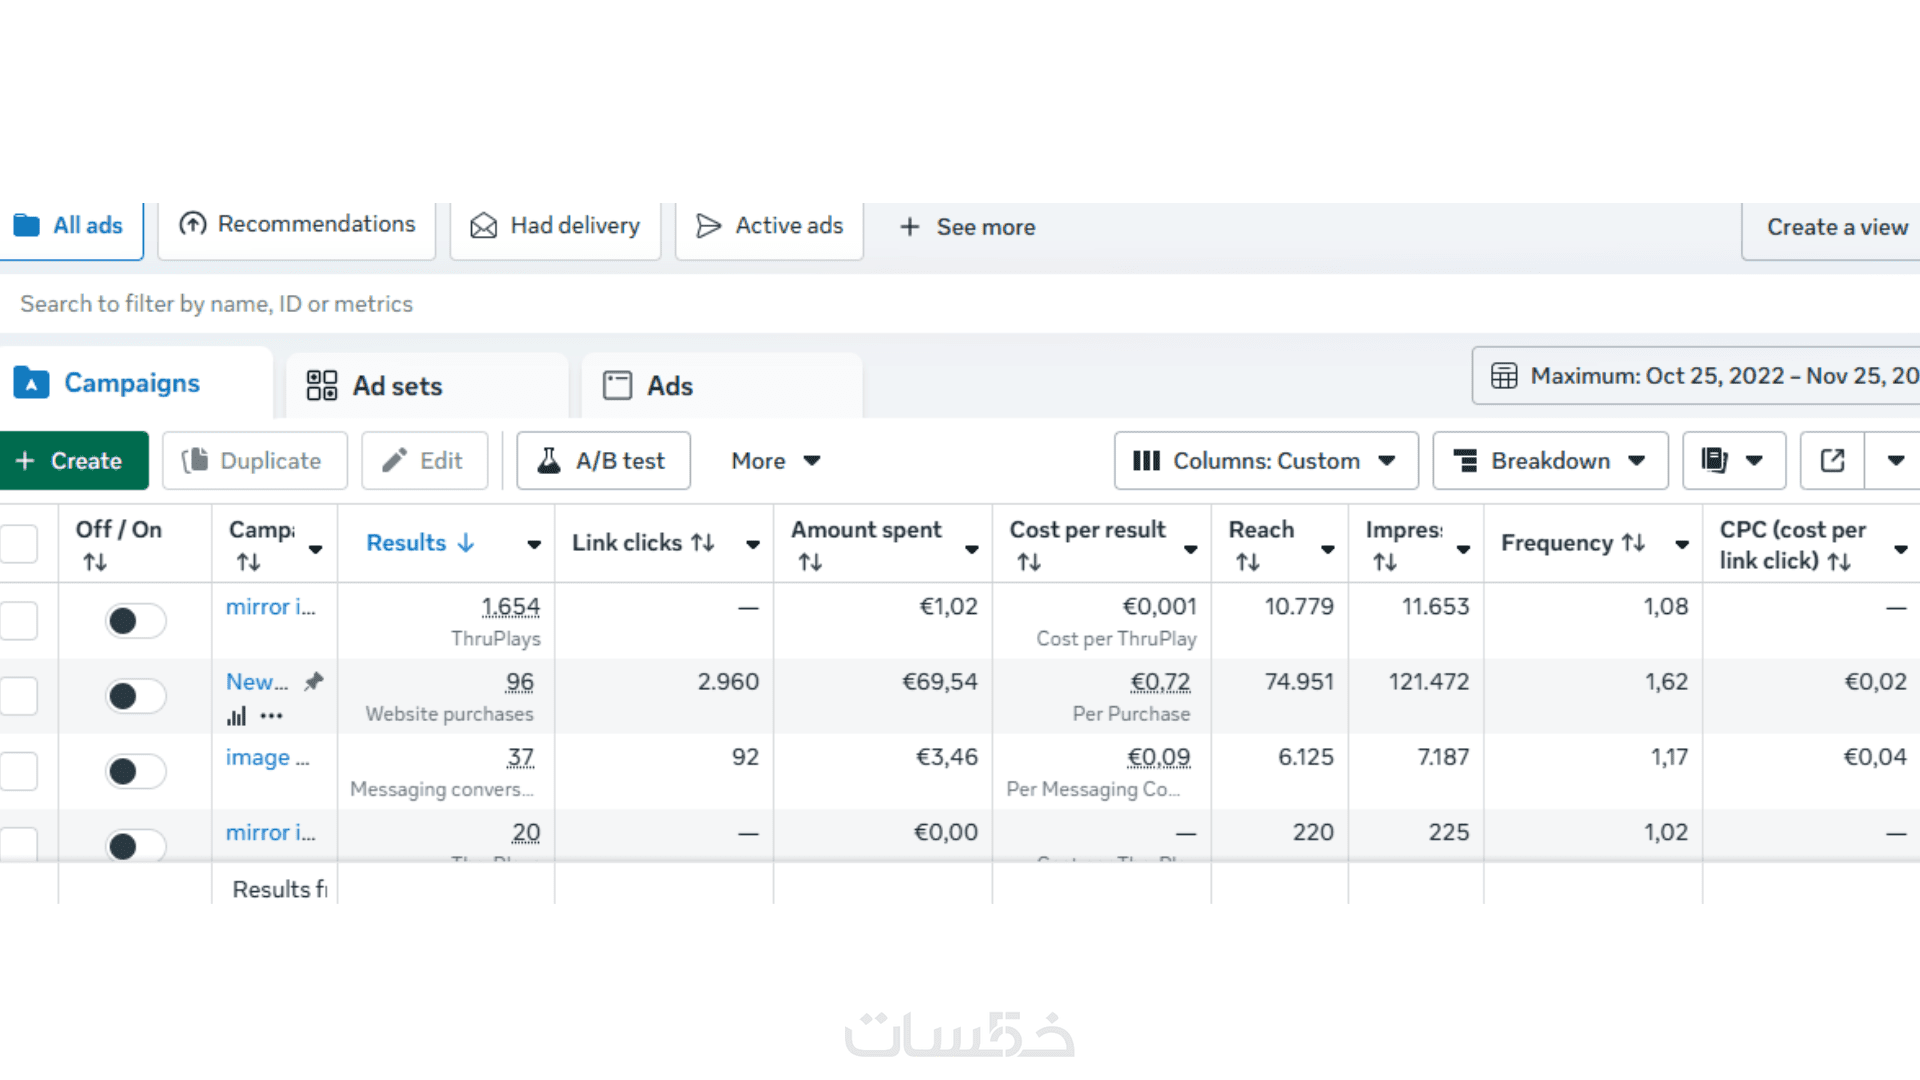Click the pin icon beside New campaign
The width and height of the screenshot is (1920, 1080).
tap(314, 682)
